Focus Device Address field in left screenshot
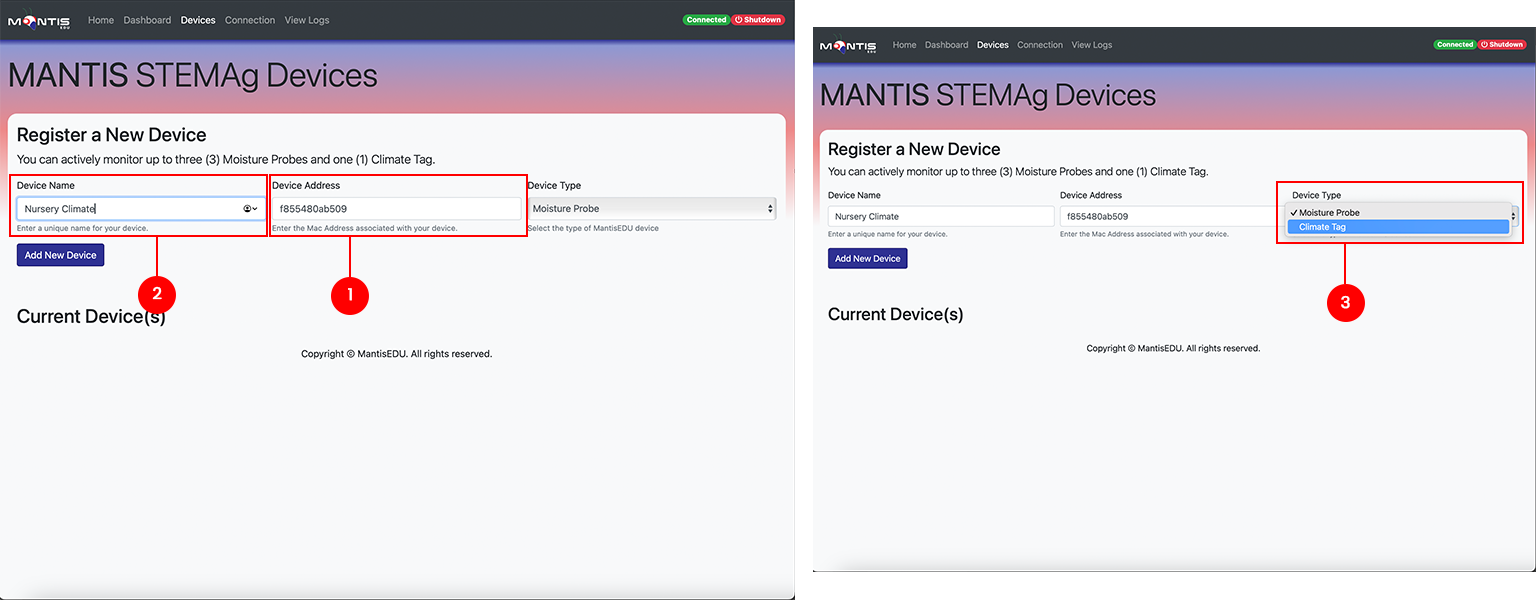 pos(396,209)
